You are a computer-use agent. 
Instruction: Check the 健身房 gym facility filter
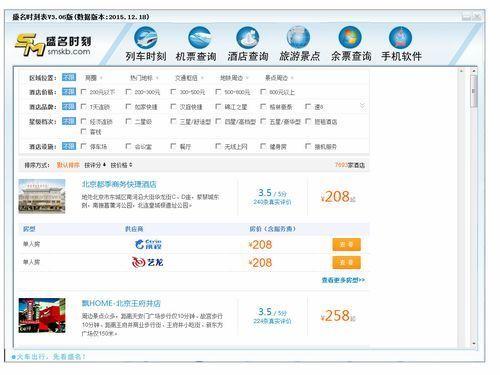(263, 146)
